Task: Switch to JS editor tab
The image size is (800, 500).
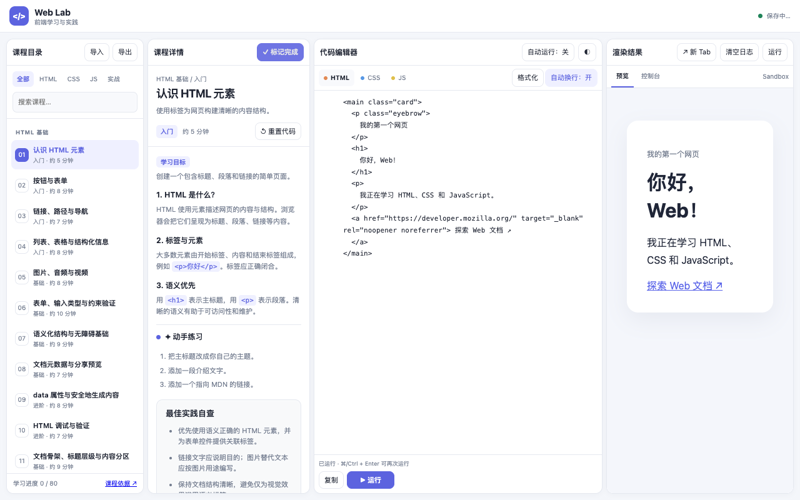Action: point(398,78)
